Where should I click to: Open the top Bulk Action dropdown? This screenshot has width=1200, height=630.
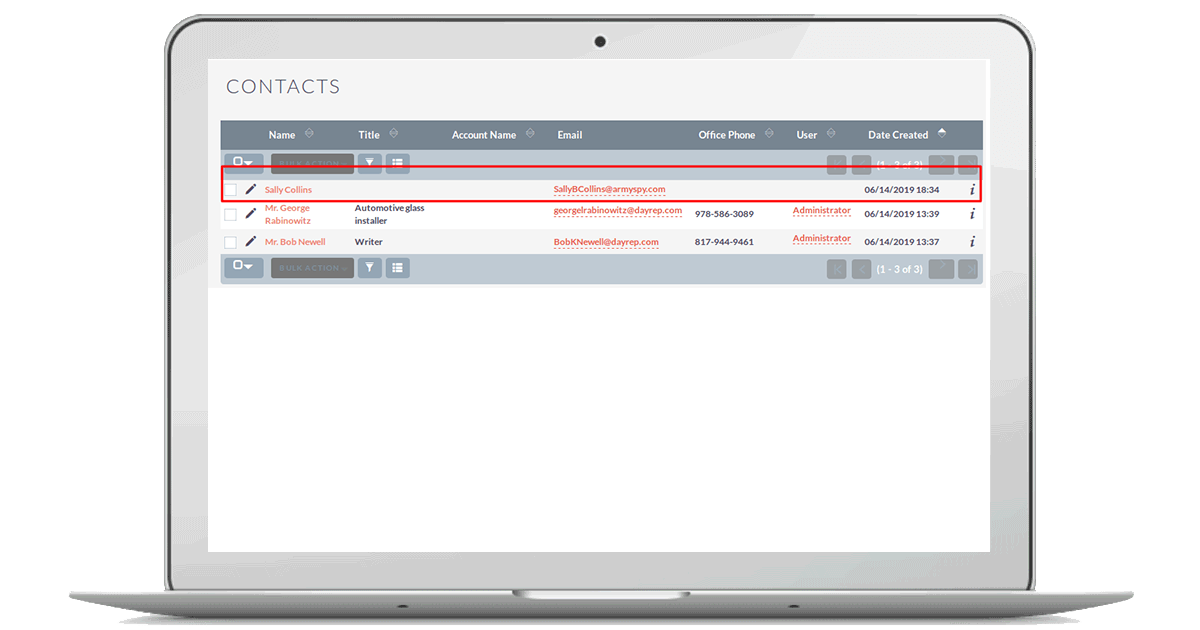(x=312, y=162)
